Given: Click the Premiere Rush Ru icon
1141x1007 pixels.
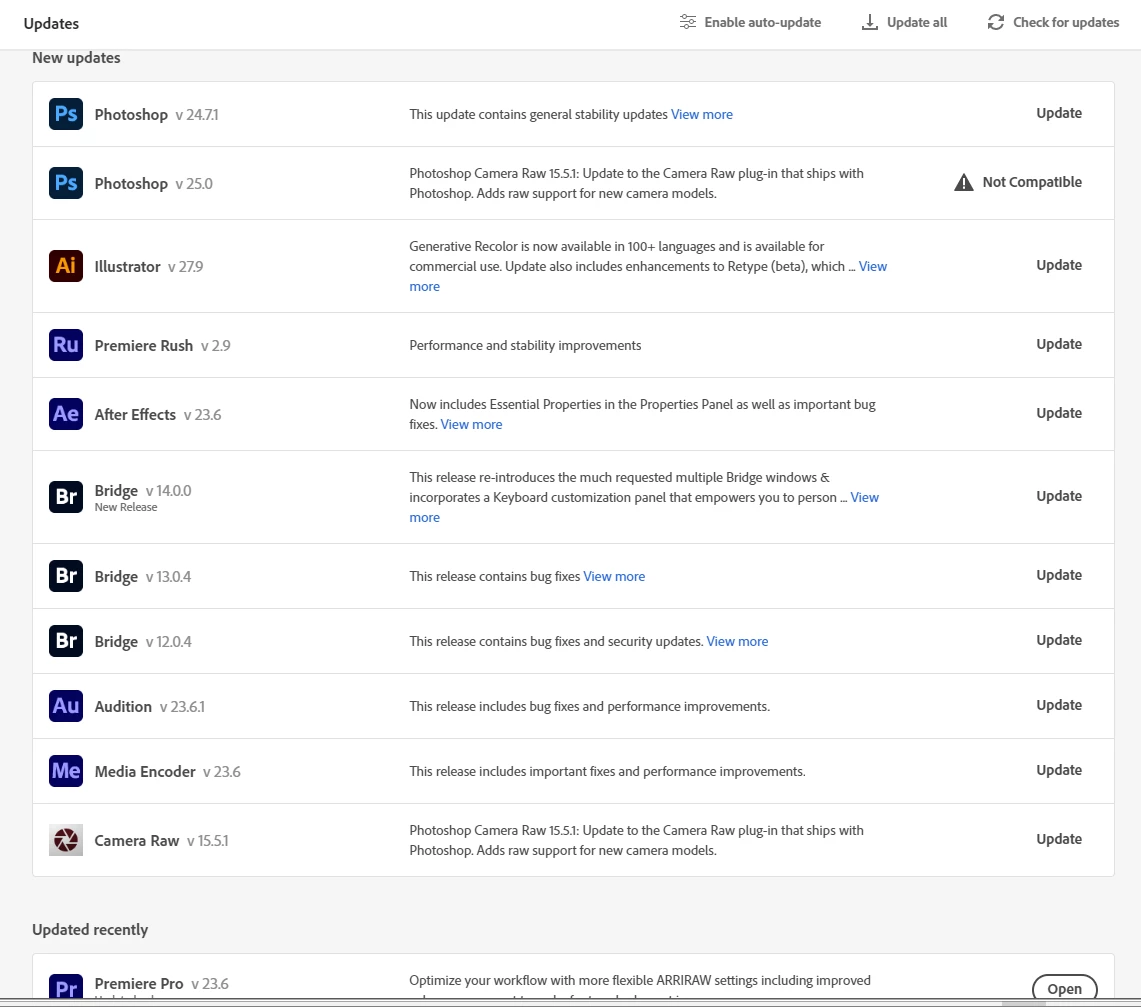Looking at the screenshot, I should pos(65,345).
